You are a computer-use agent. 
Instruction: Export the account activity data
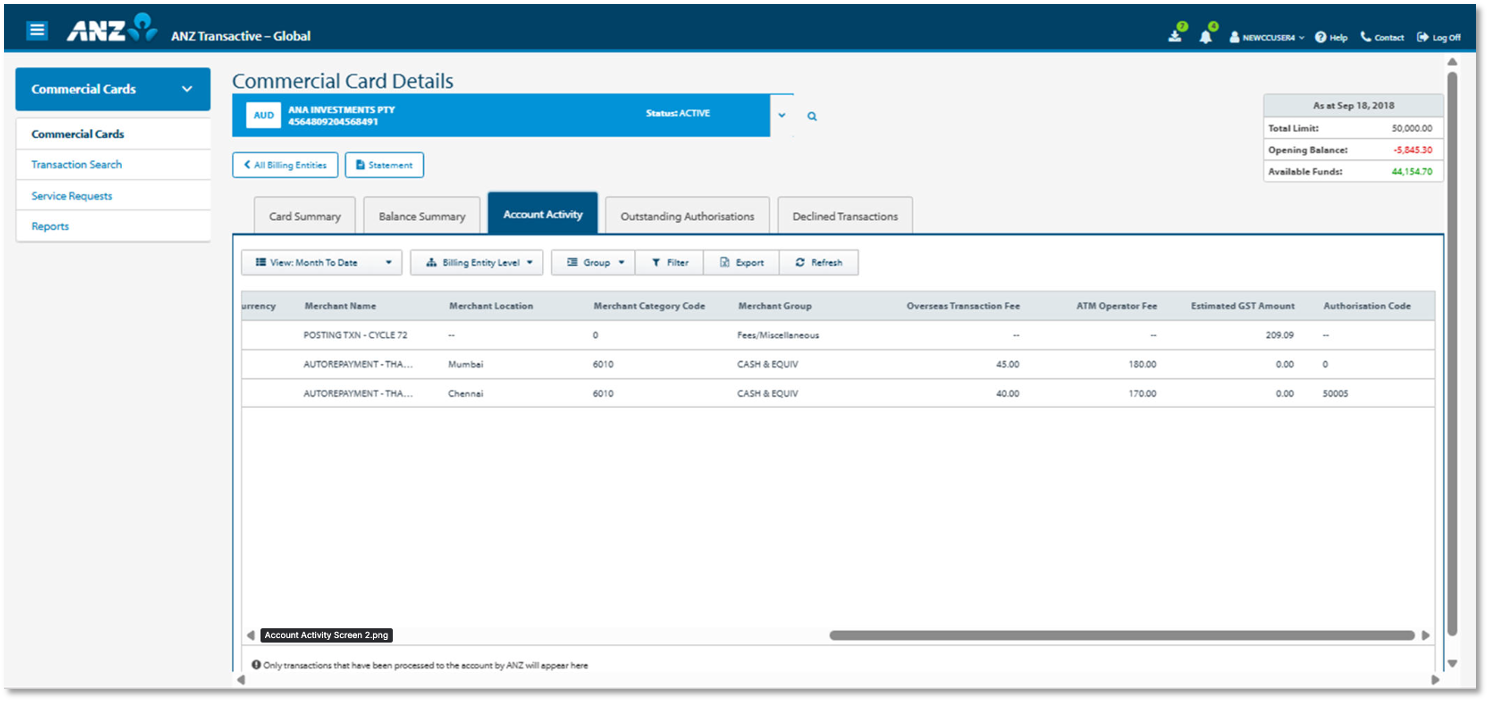tap(740, 262)
